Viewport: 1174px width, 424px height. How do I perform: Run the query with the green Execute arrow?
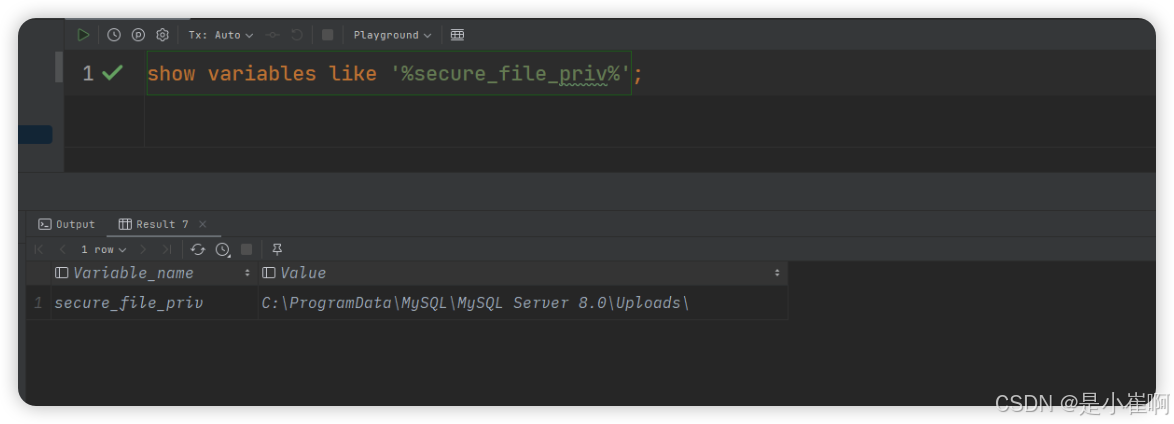click(x=83, y=34)
